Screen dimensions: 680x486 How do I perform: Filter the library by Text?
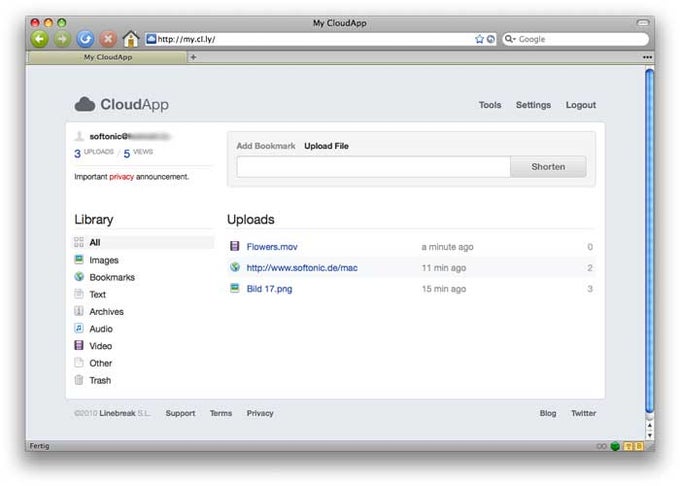(98, 294)
